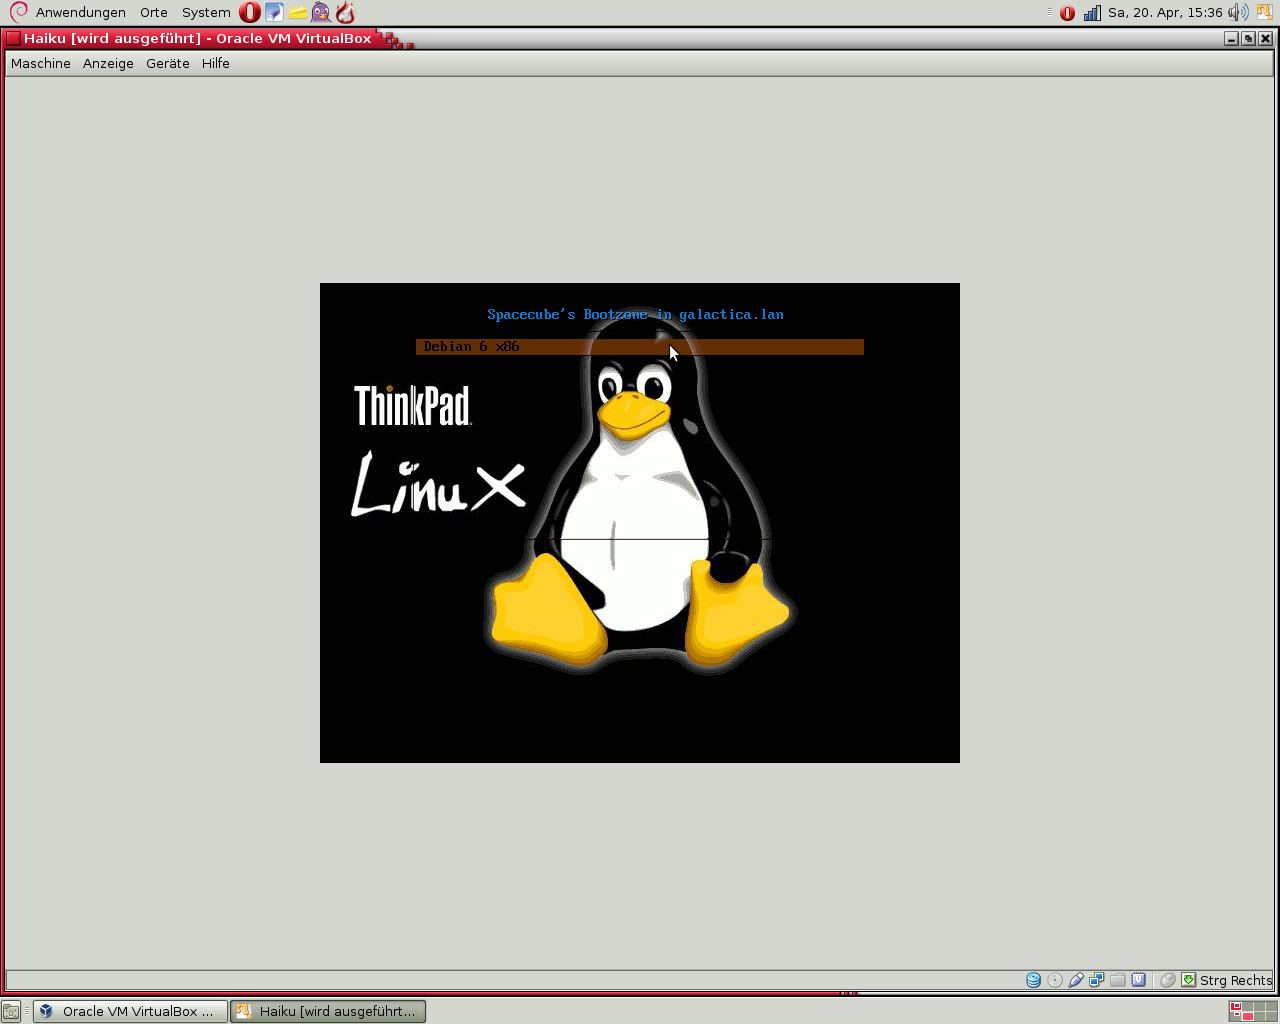Expand the Geräte menu
Viewport: 1280px width, 1024px height.
(x=167, y=63)
